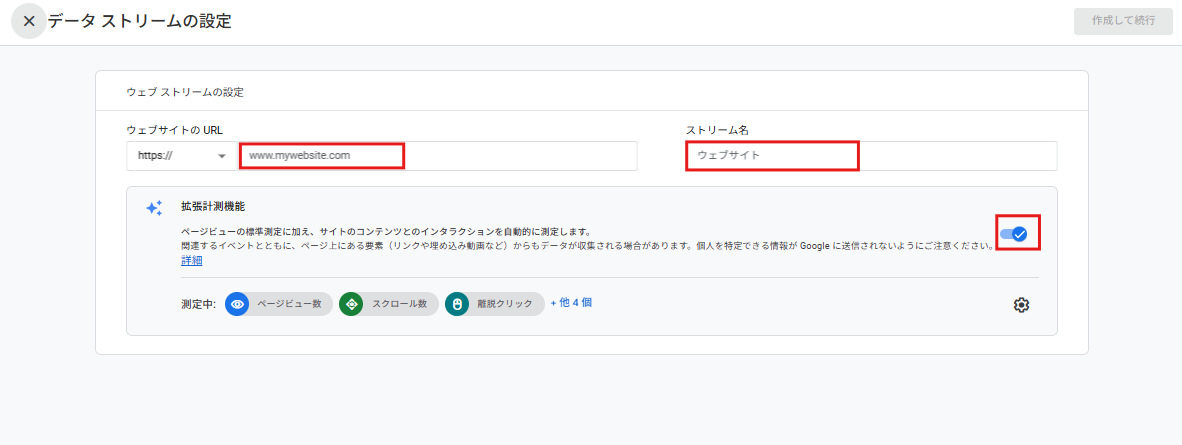Click the 測定中: label
Viewport: 1182px width, 445px height.
pos(199,304)
